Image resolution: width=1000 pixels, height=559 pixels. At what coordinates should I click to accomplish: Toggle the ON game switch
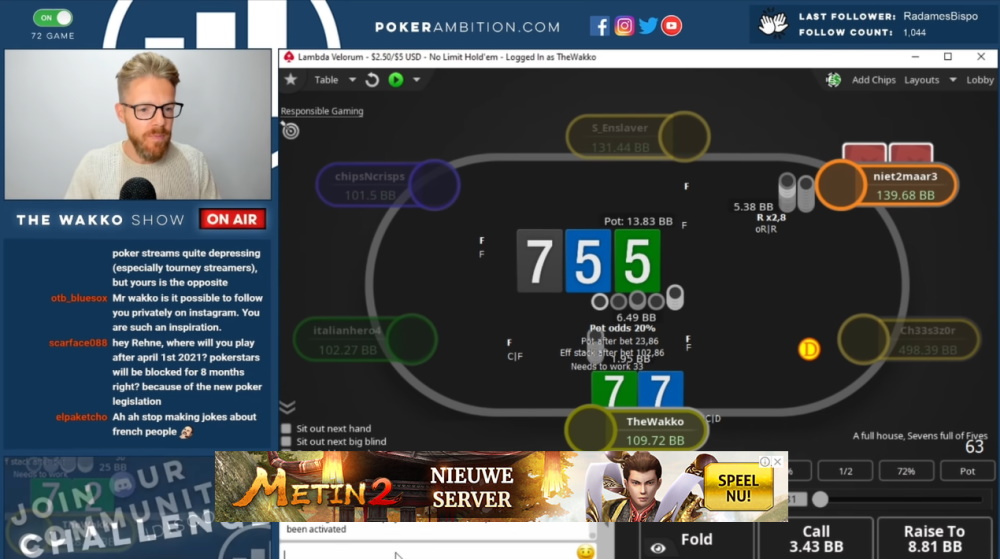point(54,18)
